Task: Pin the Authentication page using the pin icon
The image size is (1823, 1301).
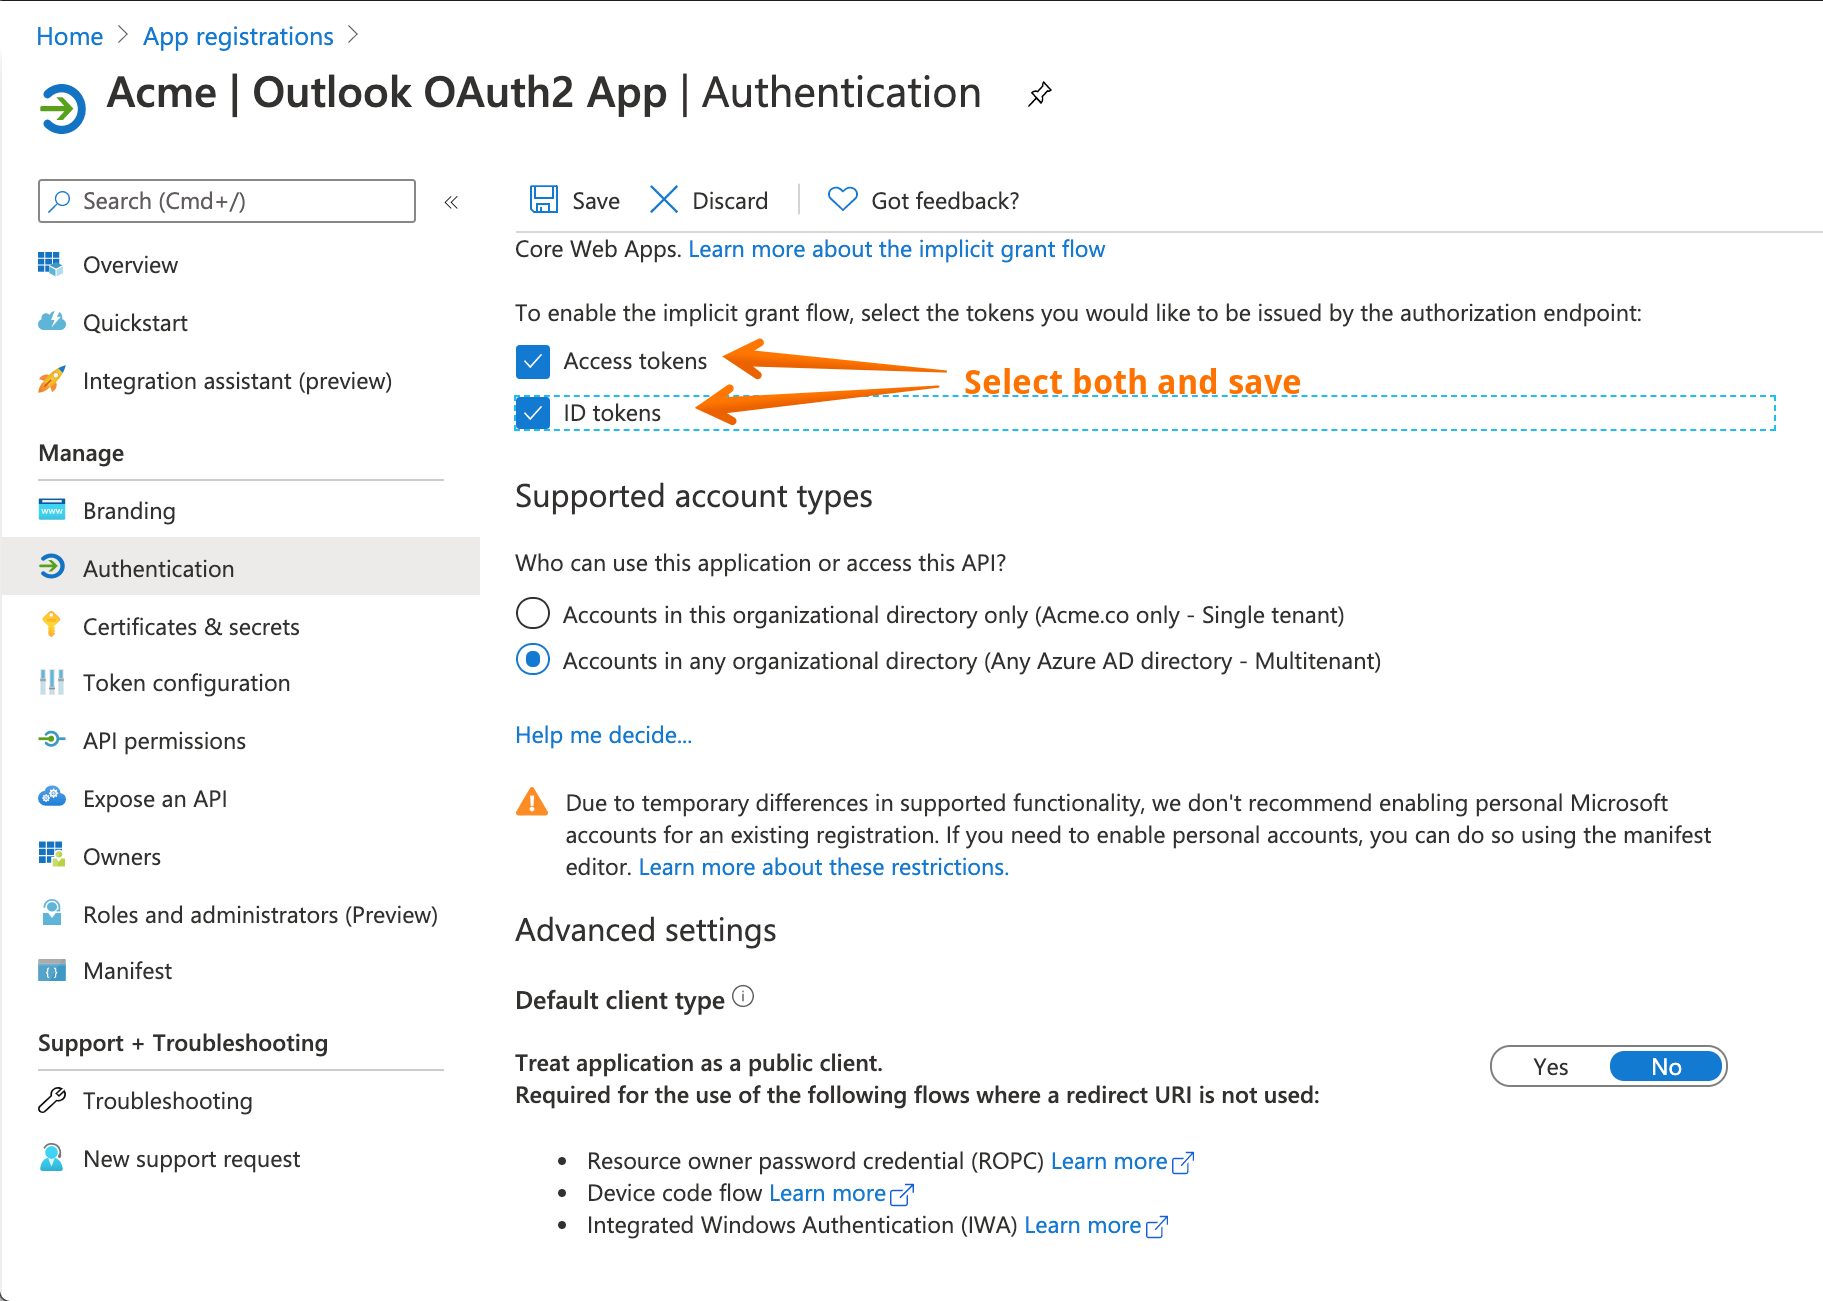Action: coord(1040,93)
